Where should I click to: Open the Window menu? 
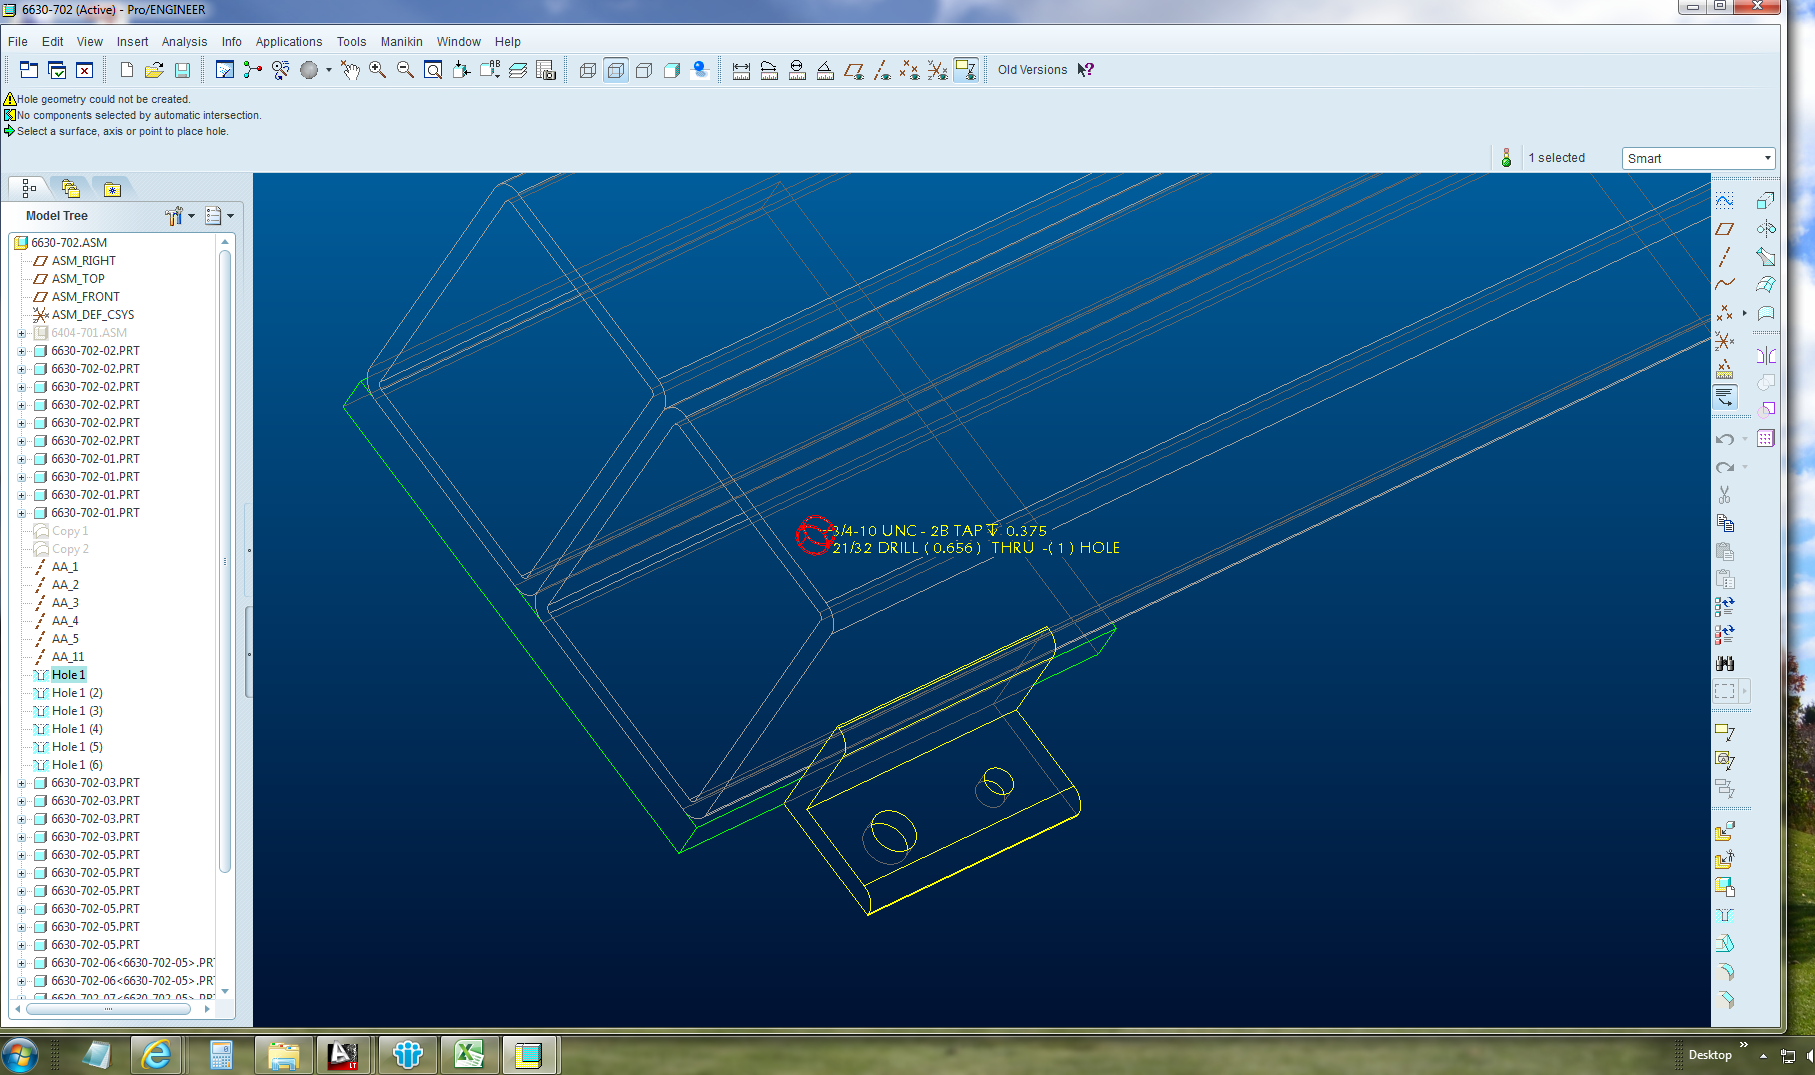pos(458,42)
